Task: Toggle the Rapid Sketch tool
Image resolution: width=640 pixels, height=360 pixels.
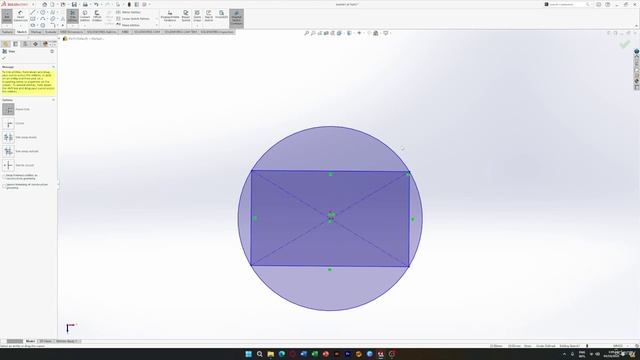Action: 209,16
